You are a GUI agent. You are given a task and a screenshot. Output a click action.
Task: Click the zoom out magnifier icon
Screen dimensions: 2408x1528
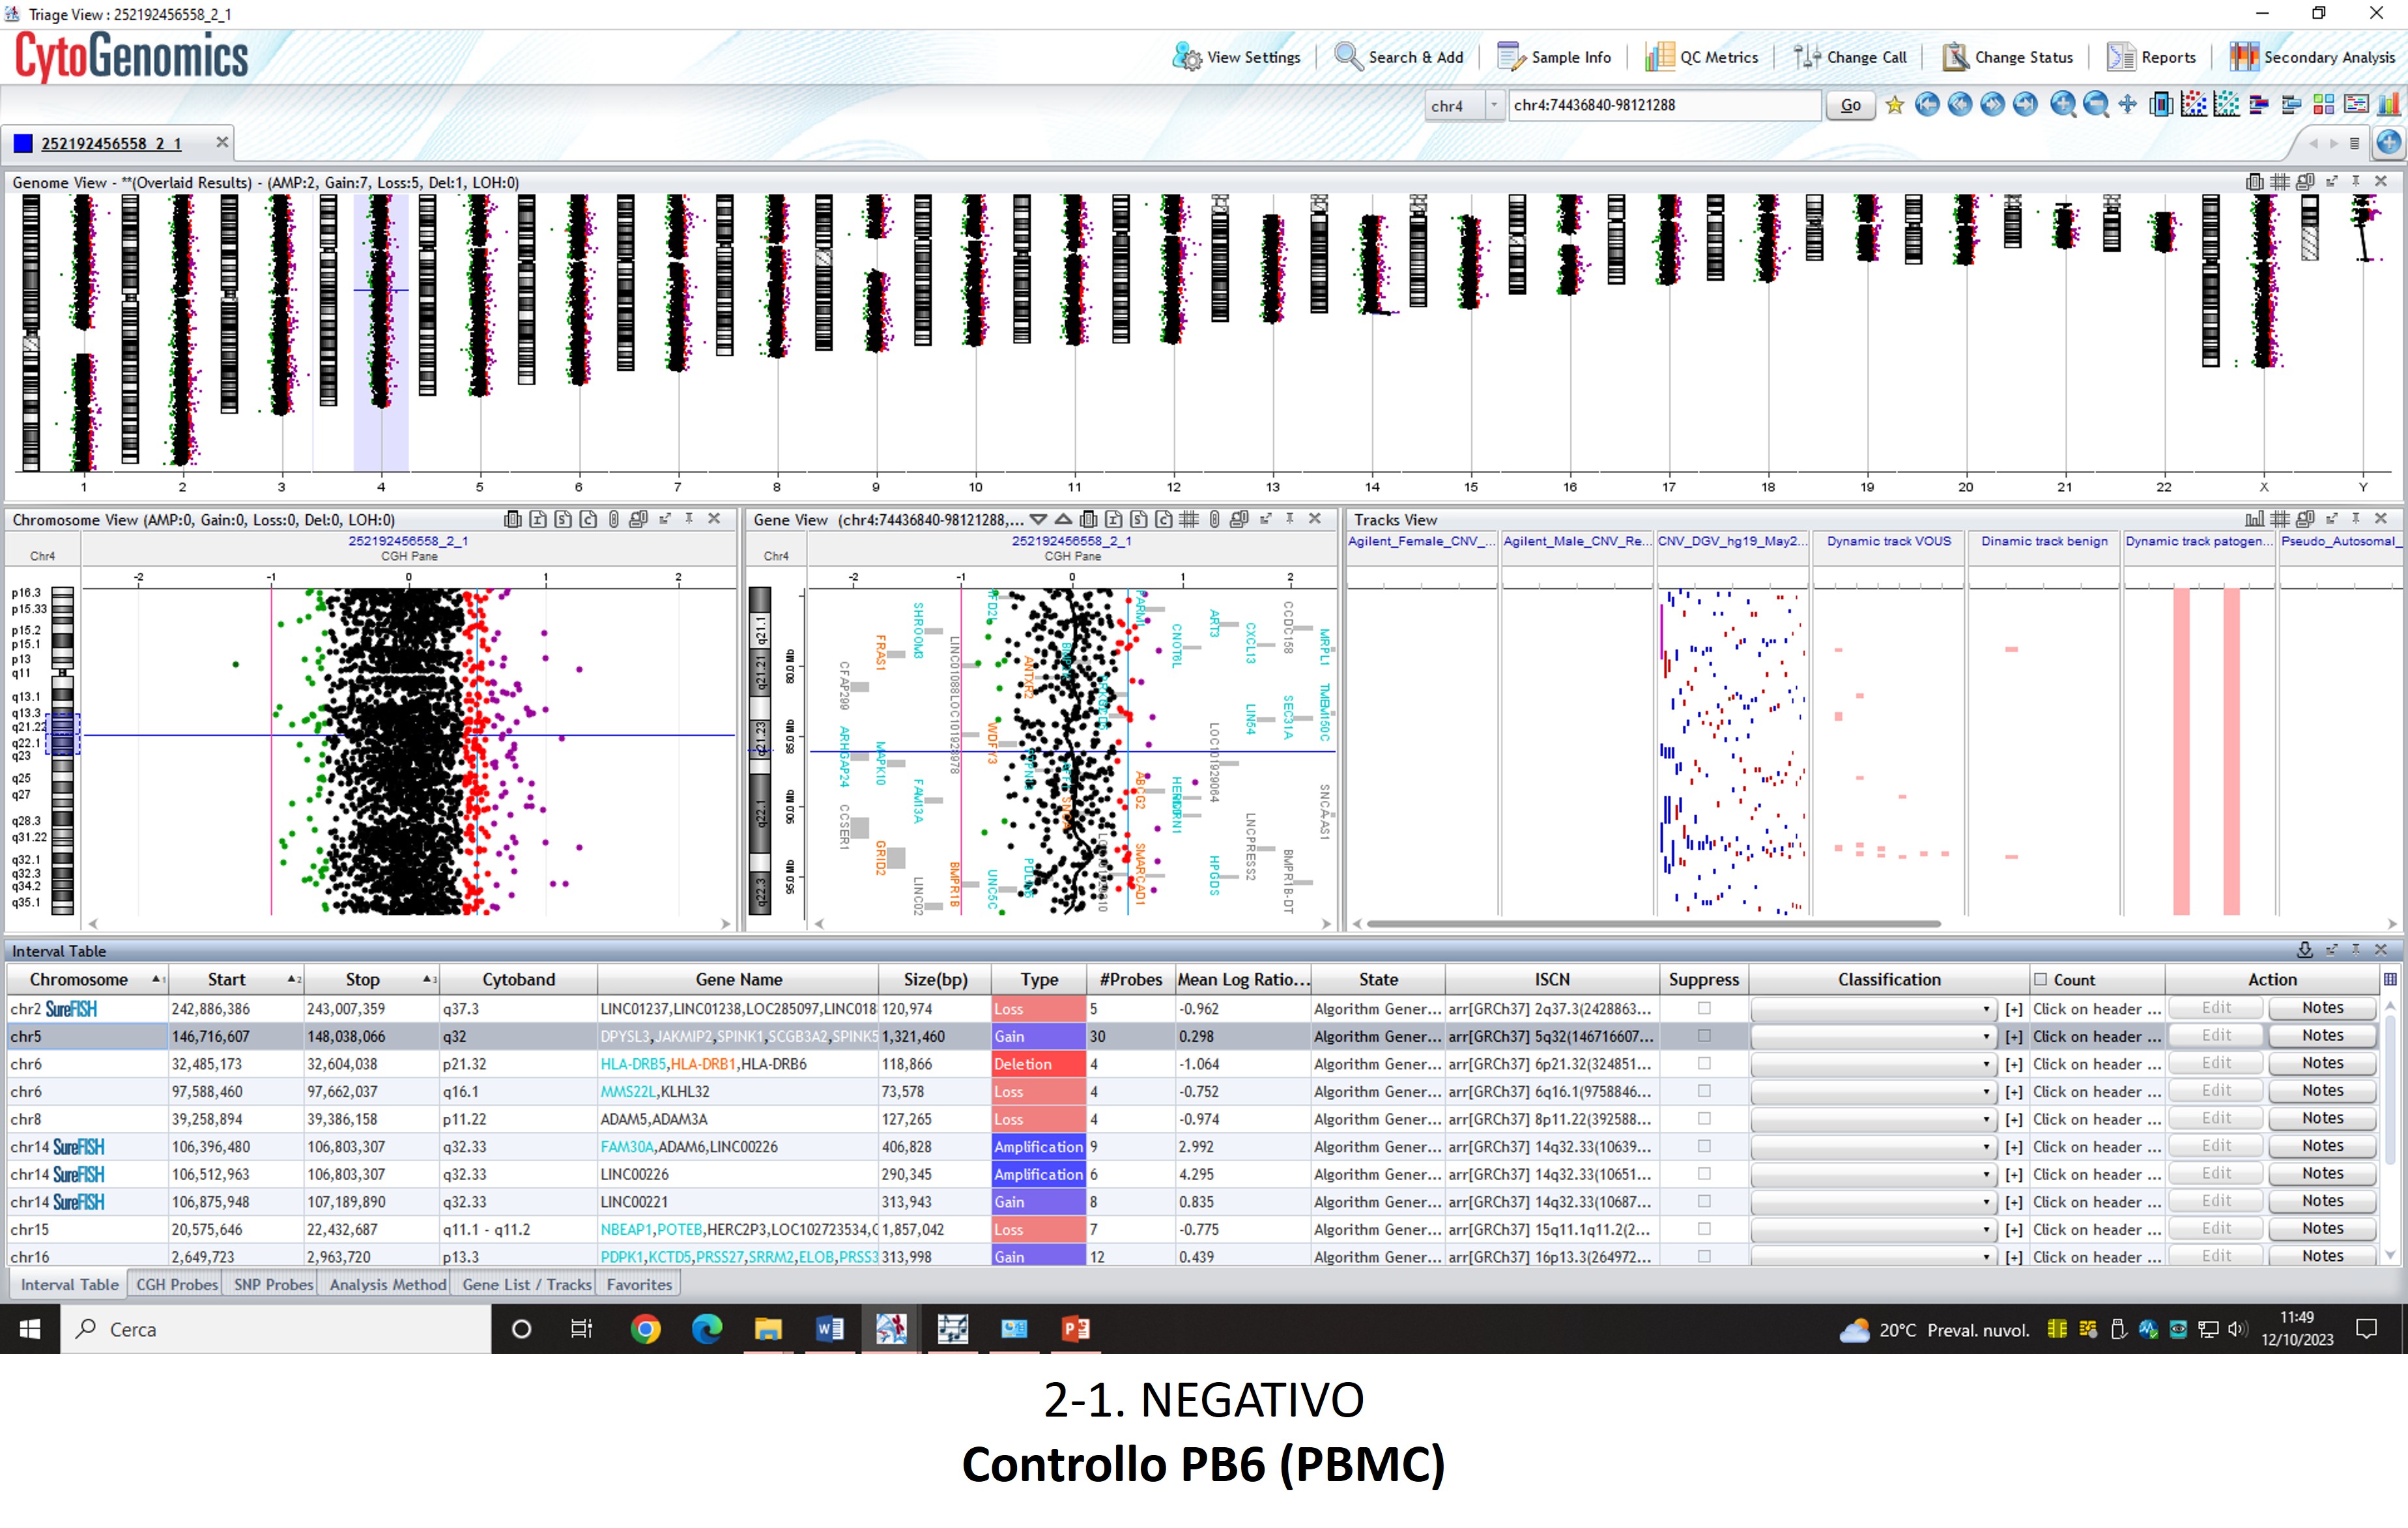tap(2094, 105)
